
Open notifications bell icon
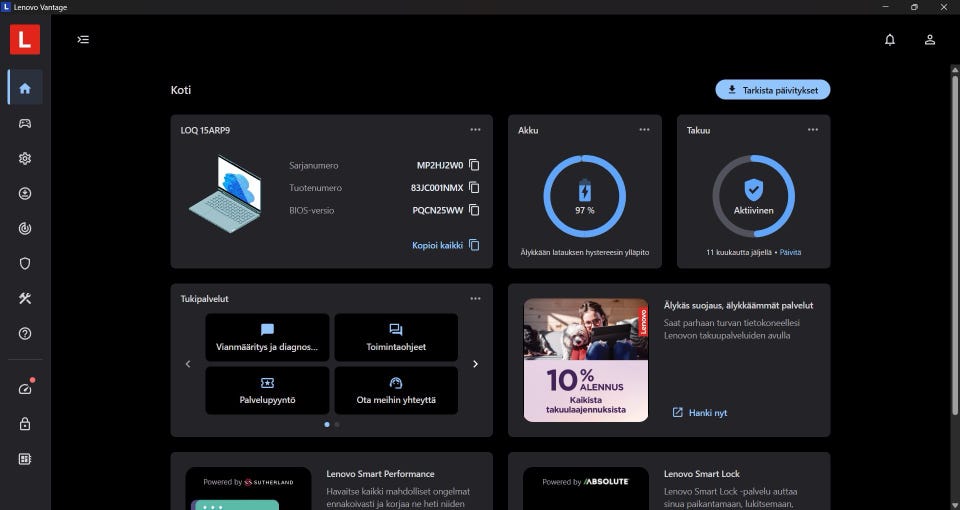pyautogui.click(x=890, y=40)
